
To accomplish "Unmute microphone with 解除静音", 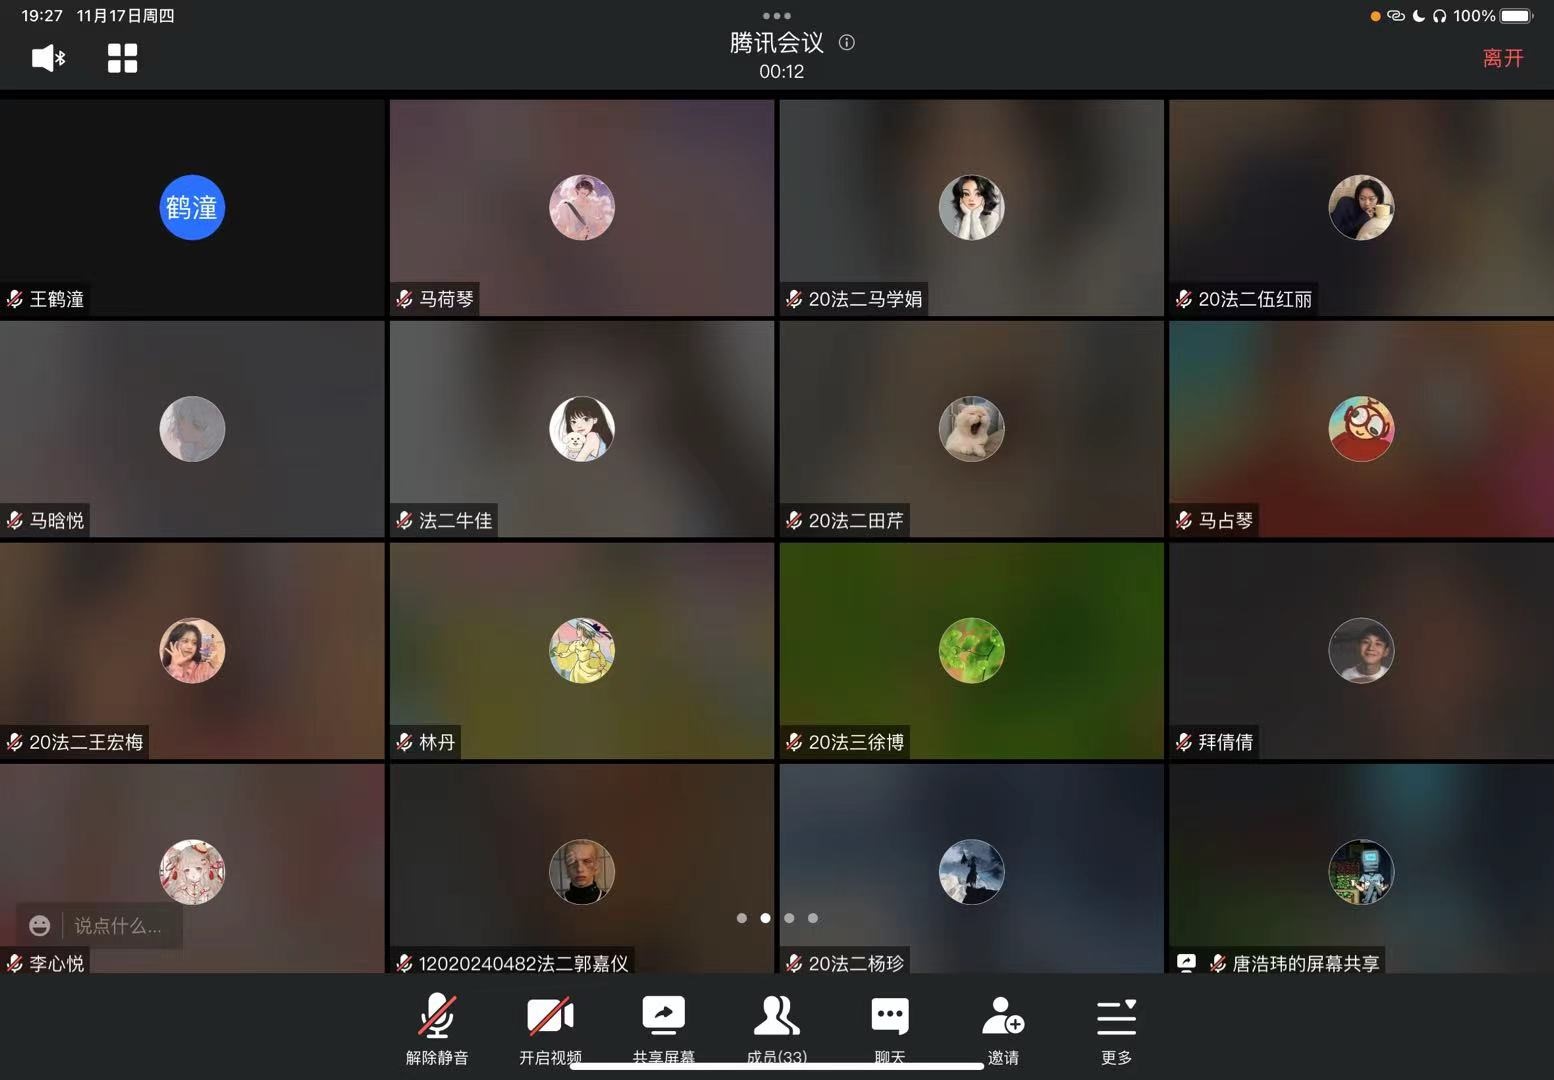I will point(437,1018).
